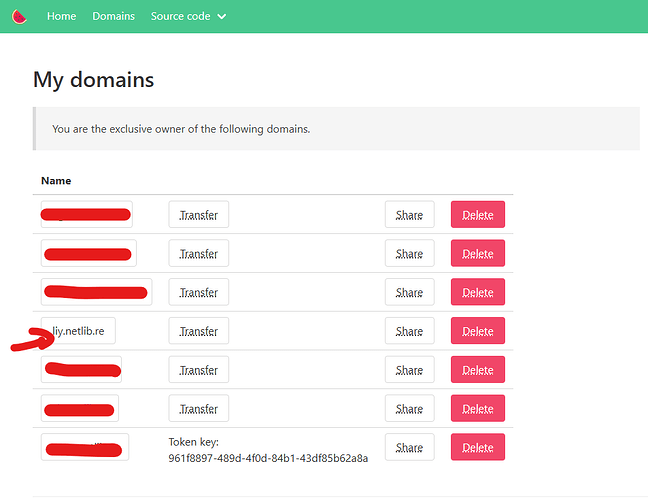Screen dimensions: 648x500
Task: Click Transfer in row just below liy.netlib.re
Action: click(198, 369)
